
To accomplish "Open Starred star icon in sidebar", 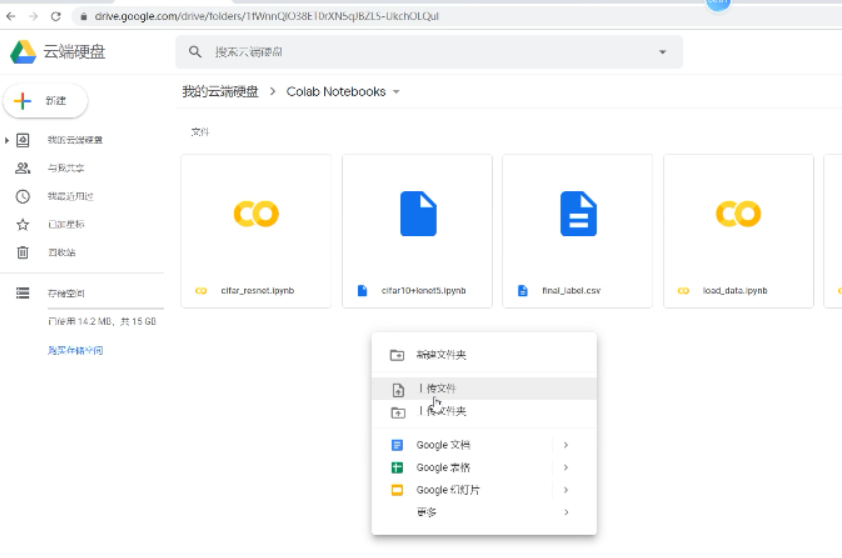I will click(23, 224).
